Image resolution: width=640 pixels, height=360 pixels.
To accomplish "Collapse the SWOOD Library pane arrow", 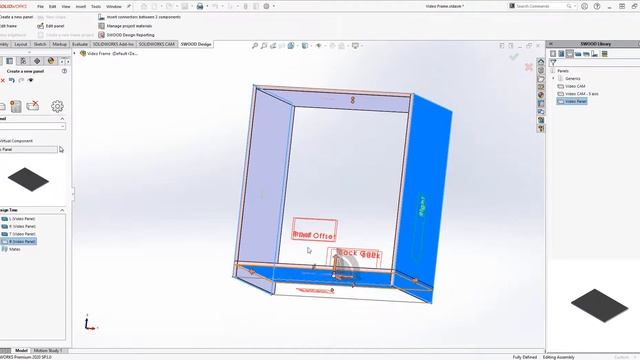I will [551, 44].
